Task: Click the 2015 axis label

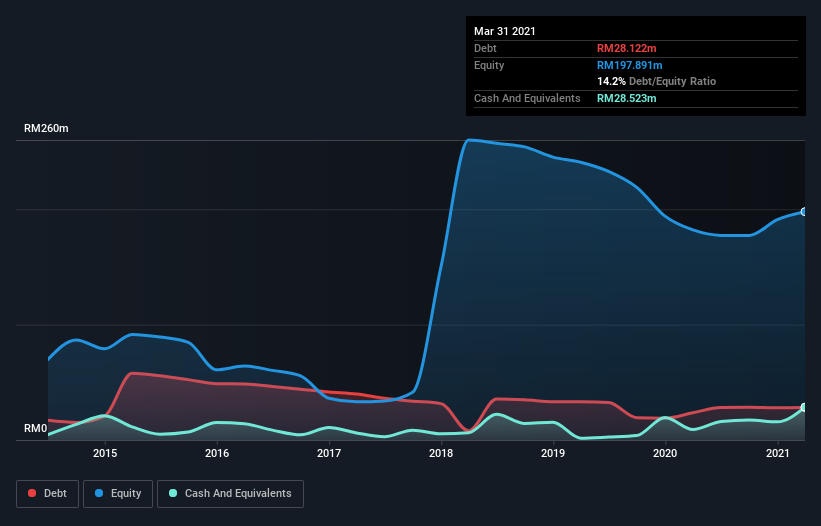Action: (105, 453)
